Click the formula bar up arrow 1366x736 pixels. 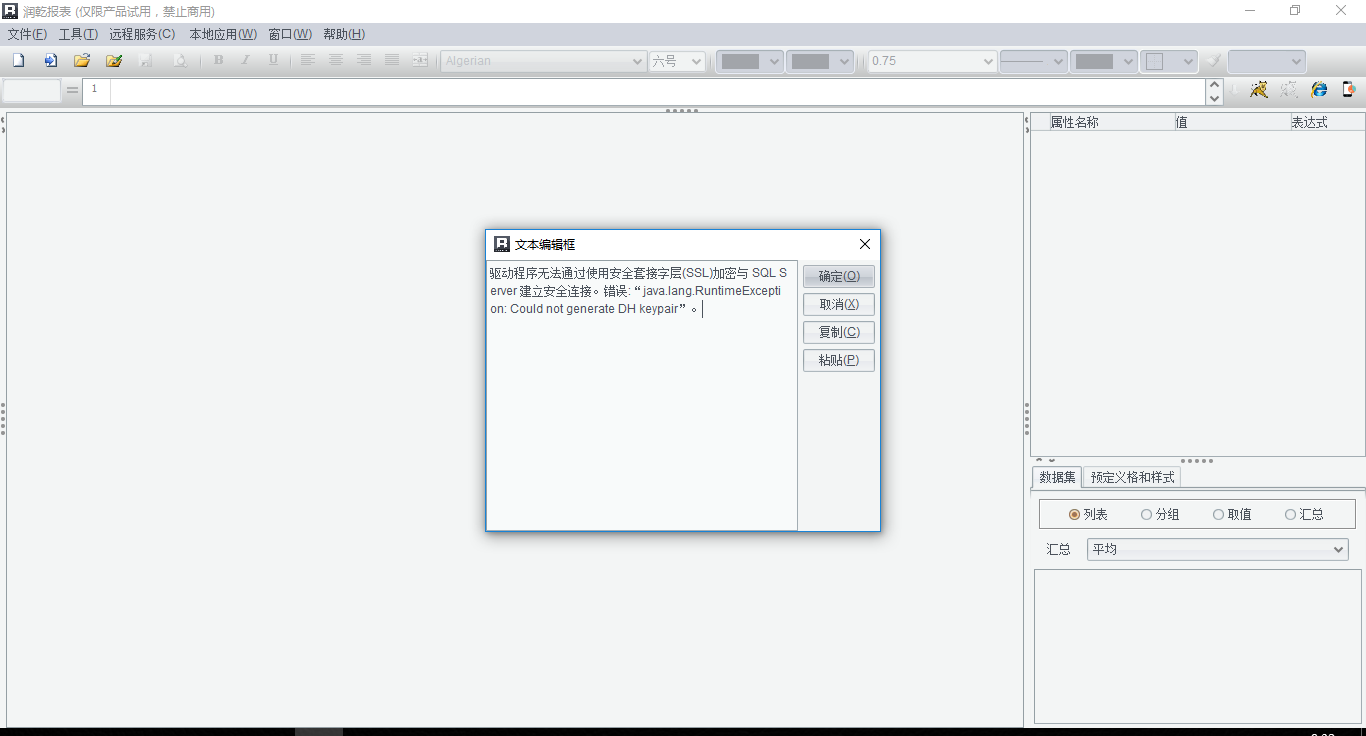tap(1215, 86)
